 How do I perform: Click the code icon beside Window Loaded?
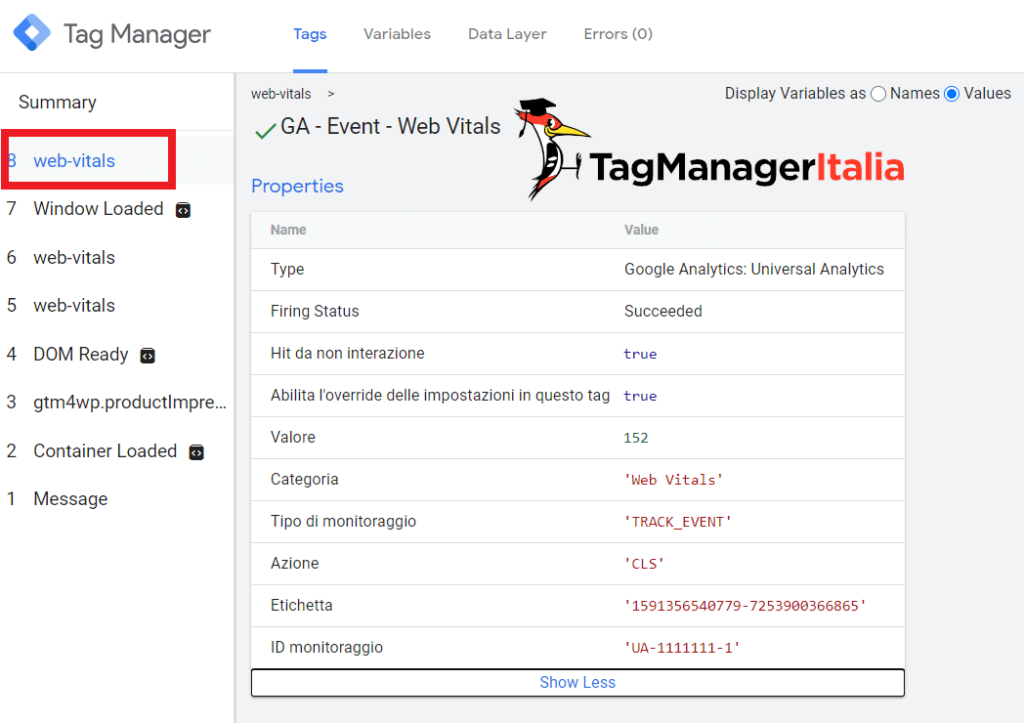coord(183,210)
